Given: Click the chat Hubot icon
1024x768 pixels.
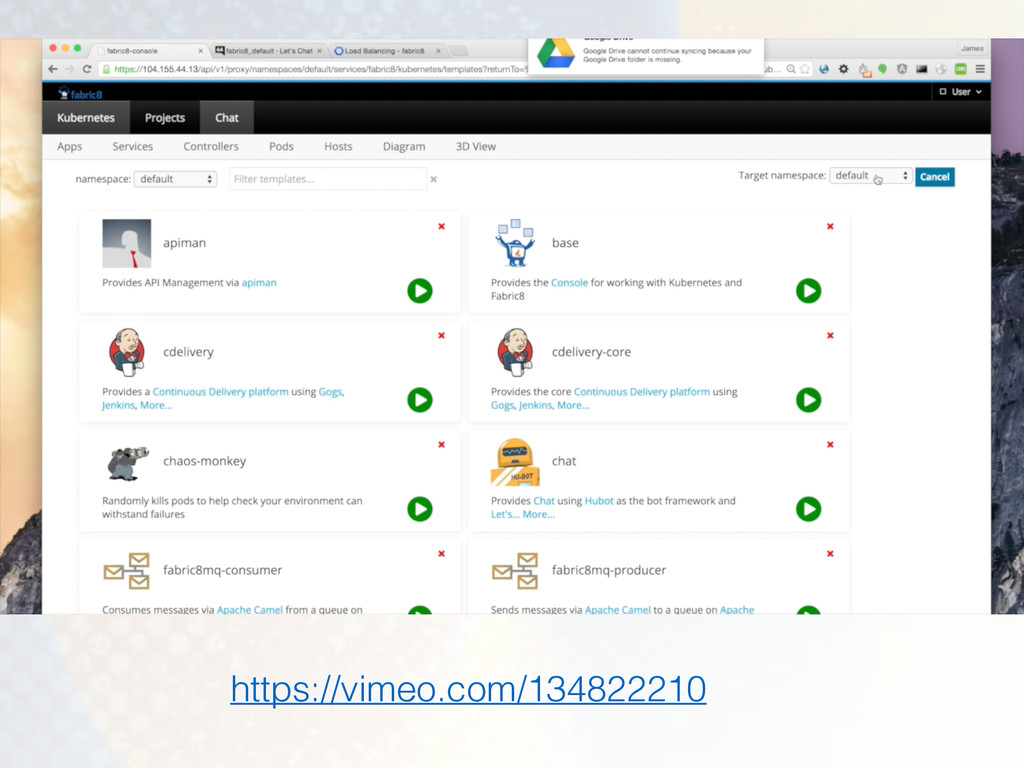Looking at the screenshot, I should (x=515, y=462).
